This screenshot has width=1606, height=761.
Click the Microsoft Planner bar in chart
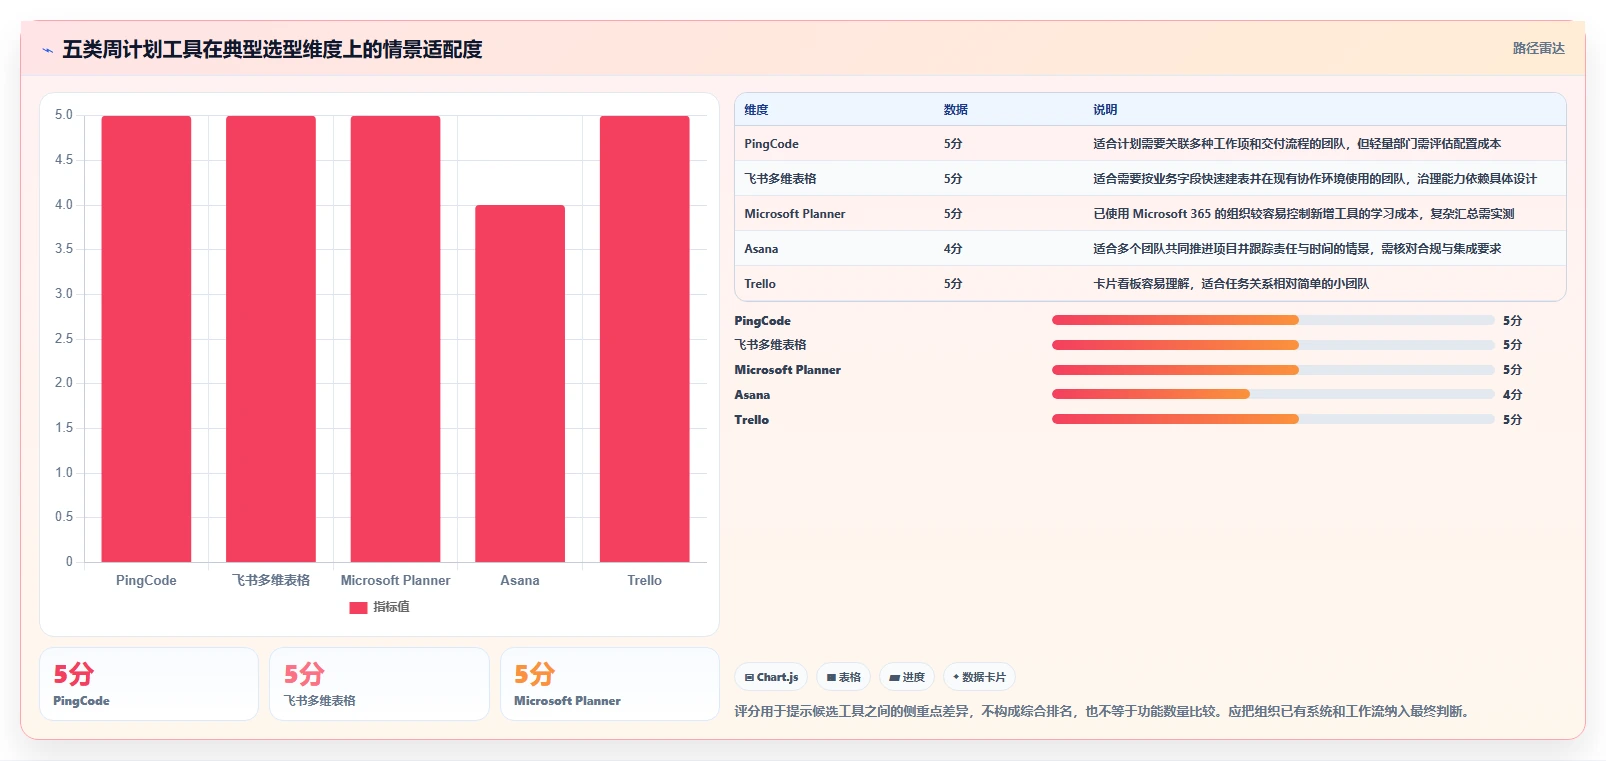pyautogui.click(x=395, y=339)
